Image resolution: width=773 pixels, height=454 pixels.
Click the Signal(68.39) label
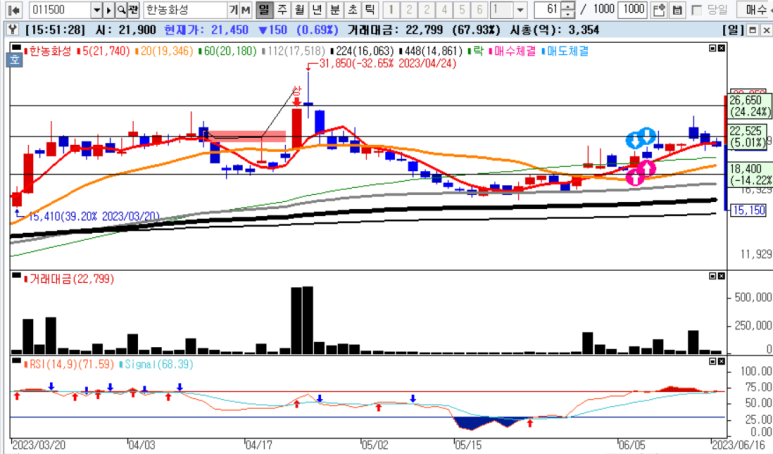[156, 364]
